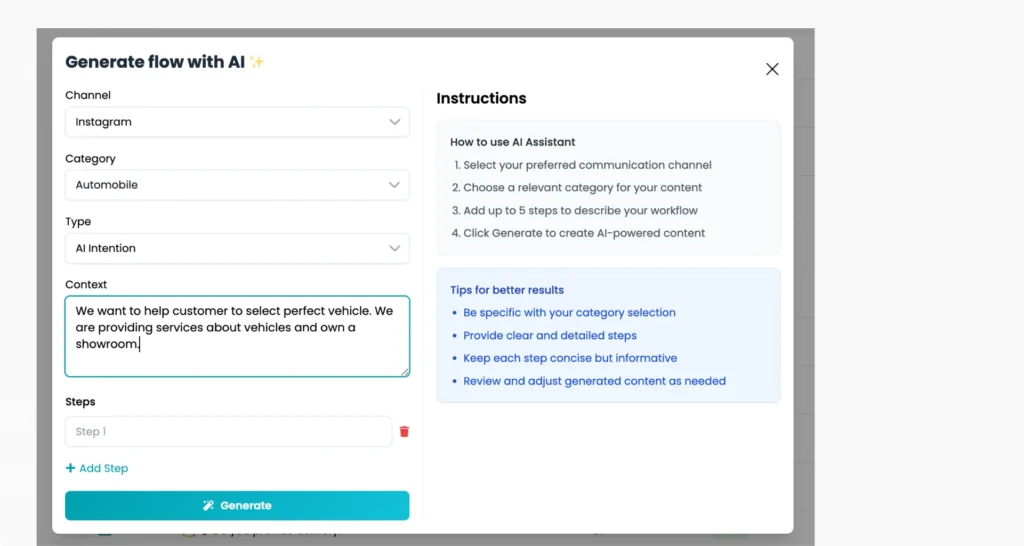Click the magic wand icon on Generate
Viewport: 1024px width, 546px height.
pyautogui.click(x=208, y=506)
